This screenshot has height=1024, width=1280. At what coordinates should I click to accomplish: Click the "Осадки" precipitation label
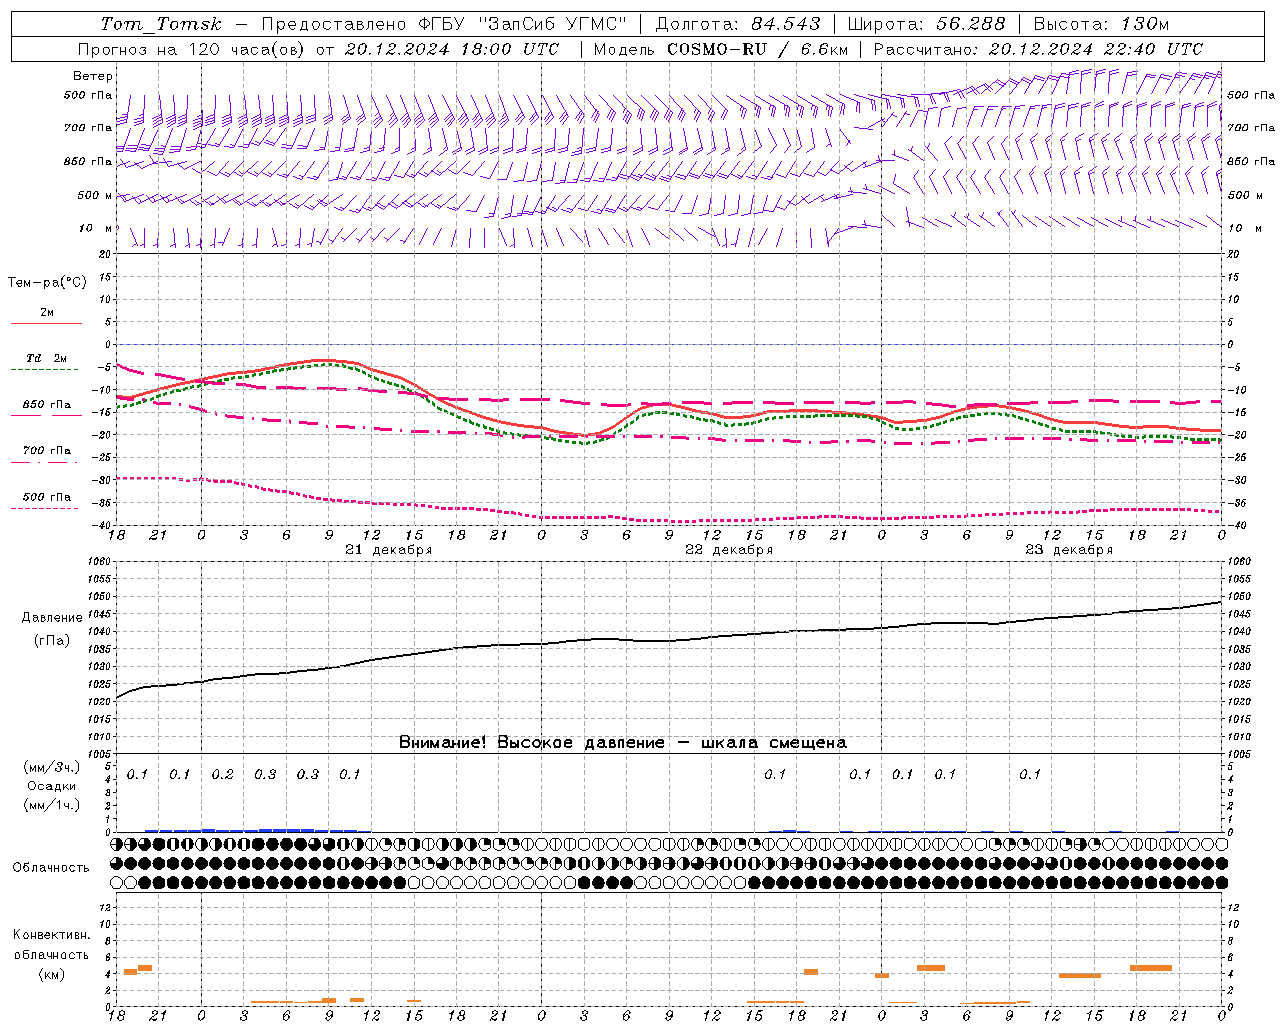click(x=51, y=786)
